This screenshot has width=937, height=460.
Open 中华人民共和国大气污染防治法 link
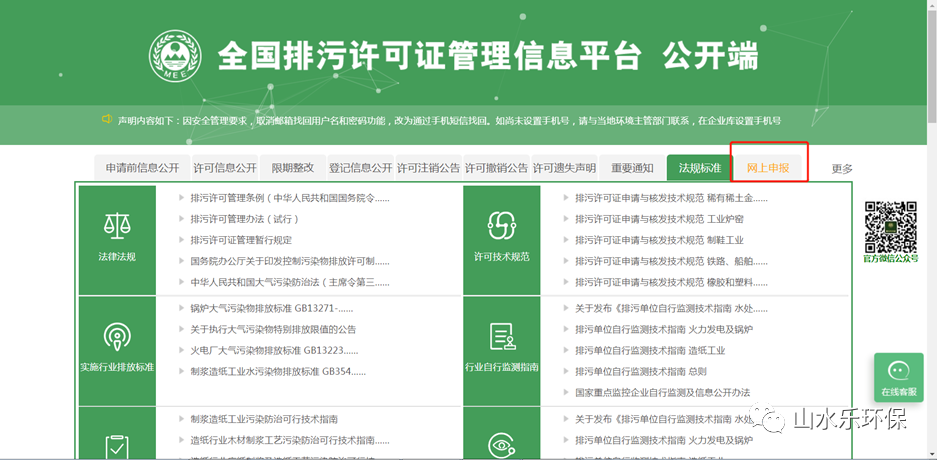pos(290,282)
